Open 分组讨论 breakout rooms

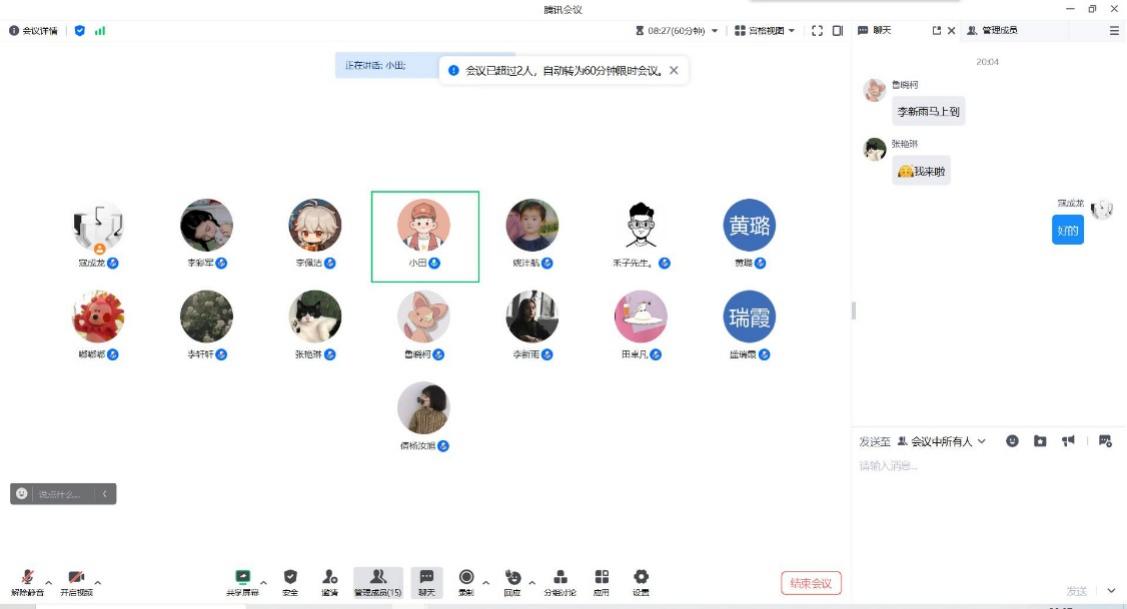point(560,581)
